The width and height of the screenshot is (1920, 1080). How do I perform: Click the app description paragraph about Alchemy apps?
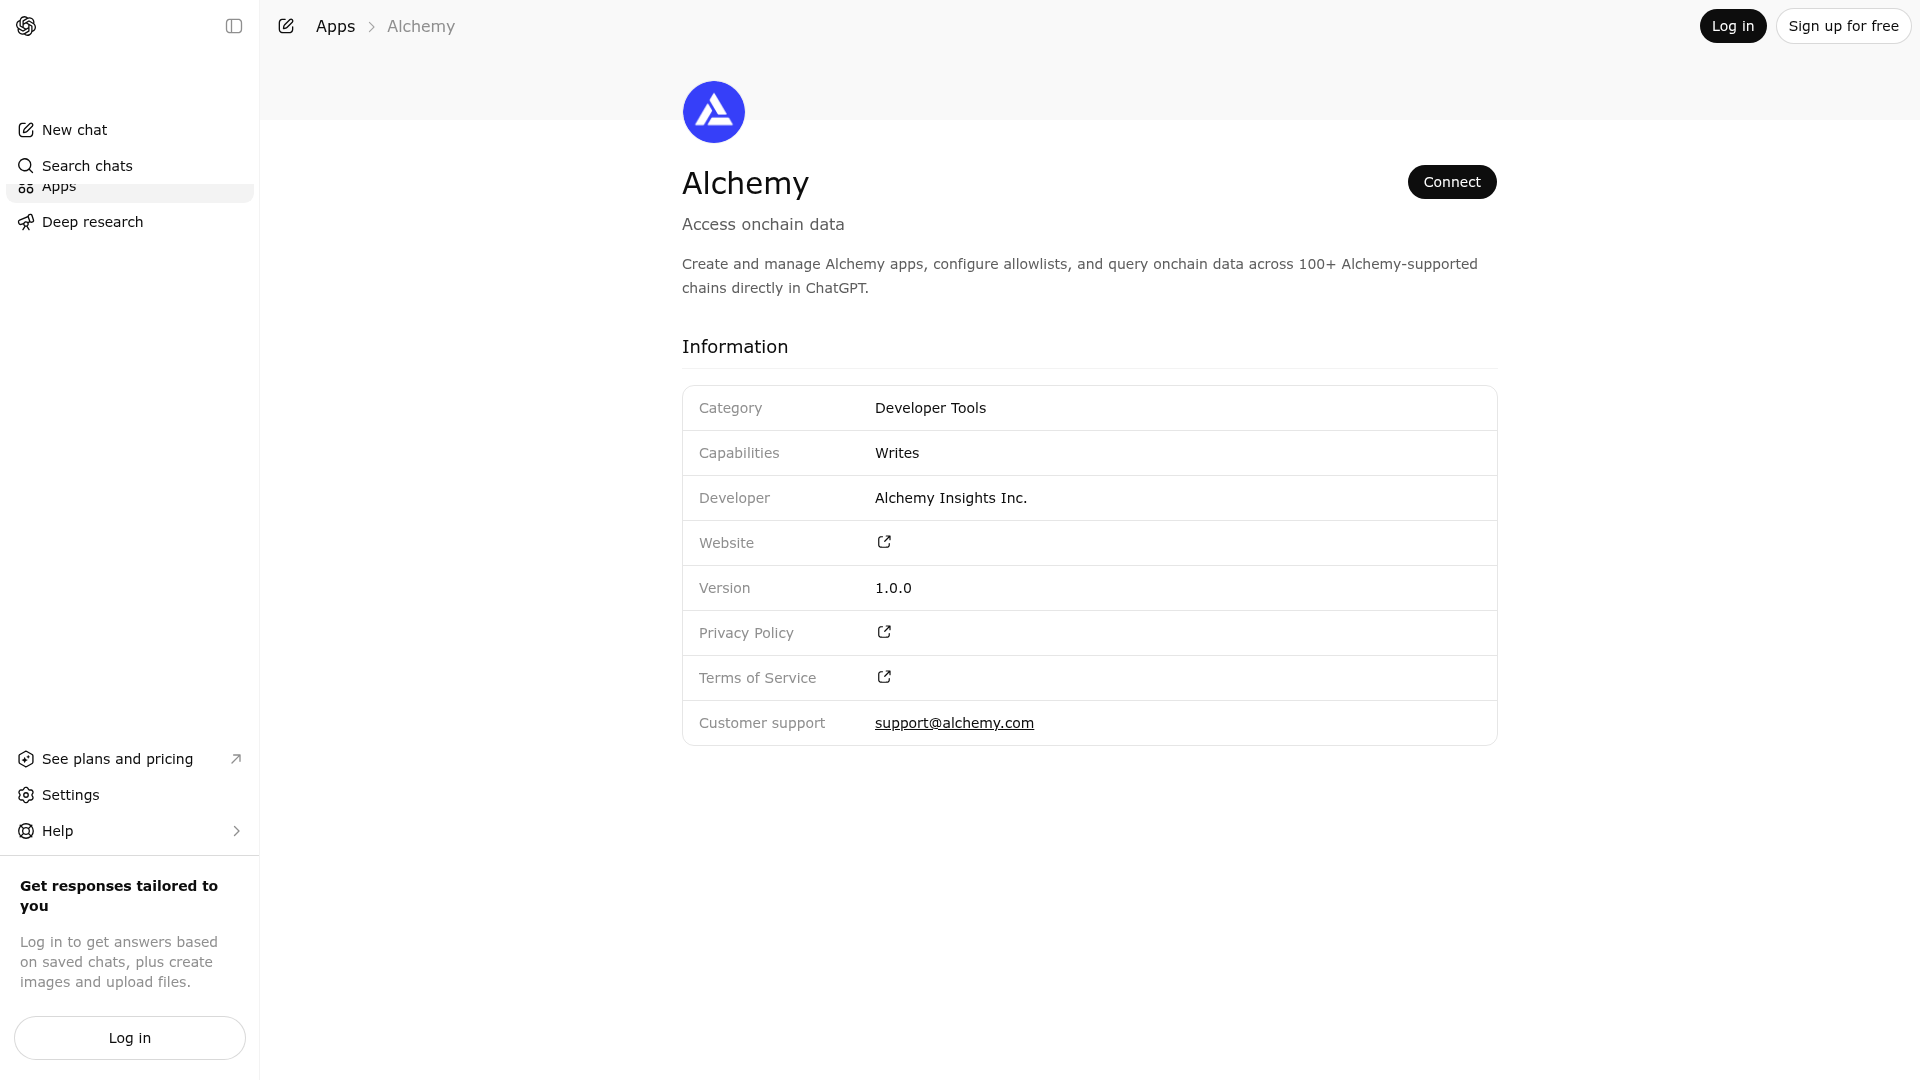[1080, 276]
